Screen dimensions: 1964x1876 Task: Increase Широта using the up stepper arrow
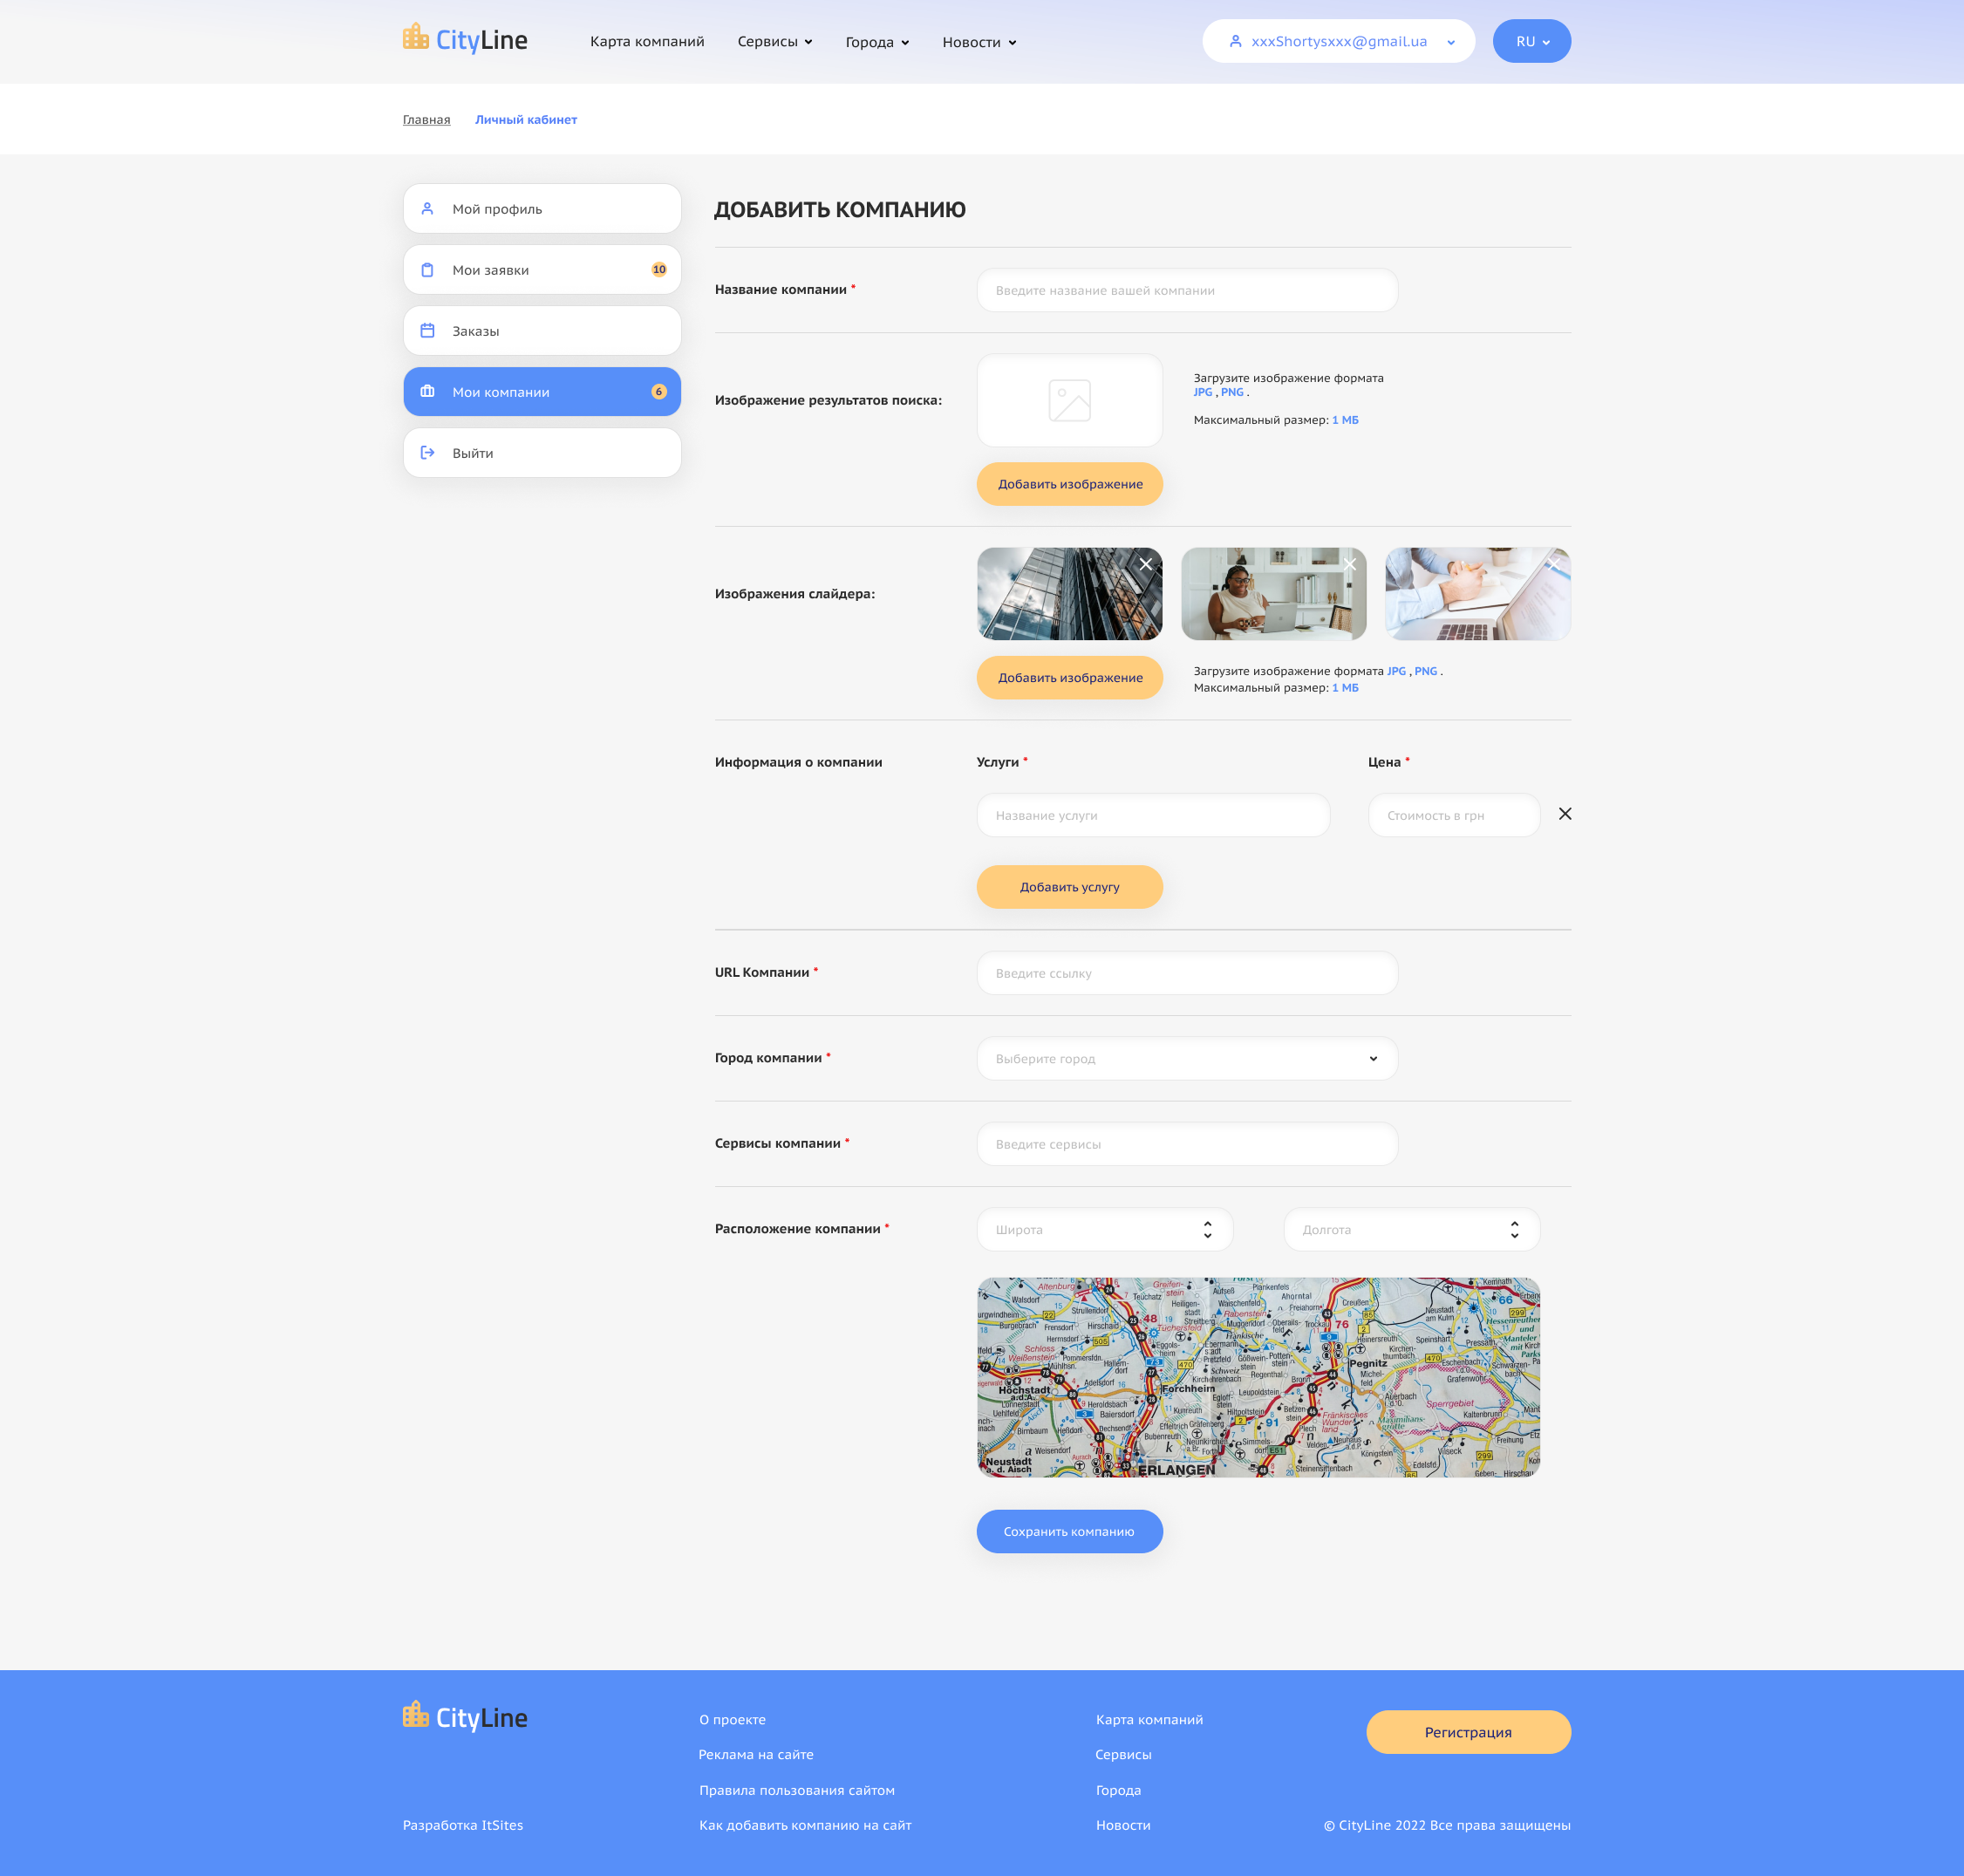1207,1224
